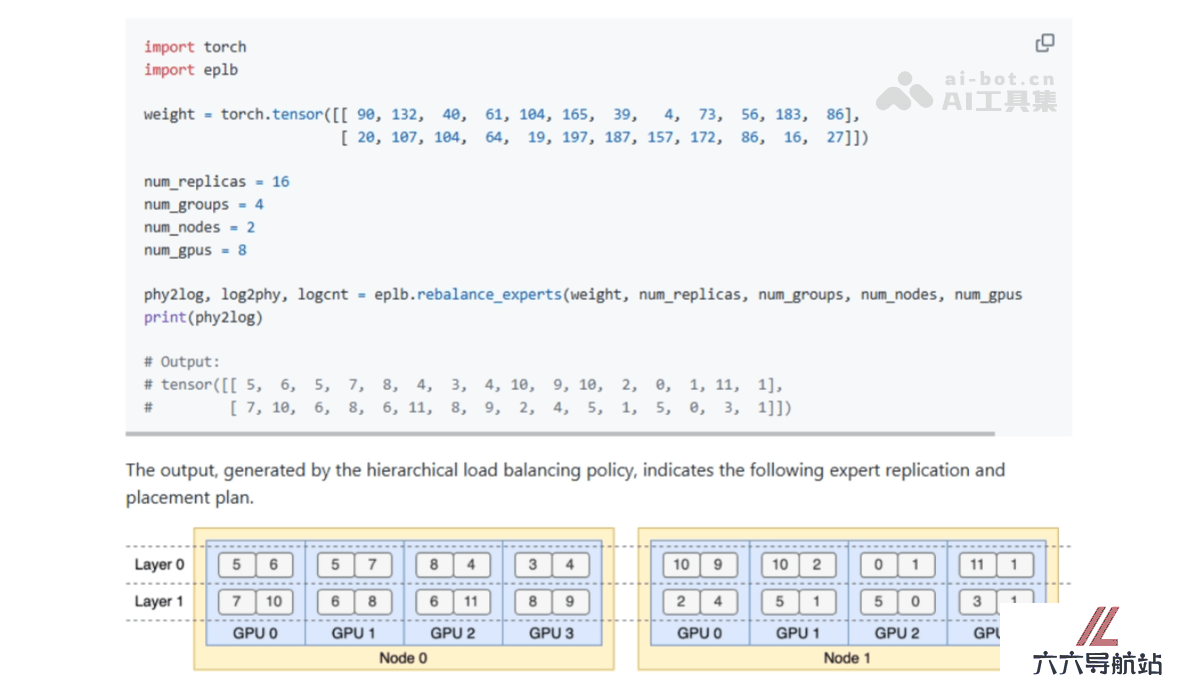The width and height of the screenshot is (1200, 675).
Task: Click expert box 9 in Node 1 GPU 0 Layer 0
Action: coord(718,565)
